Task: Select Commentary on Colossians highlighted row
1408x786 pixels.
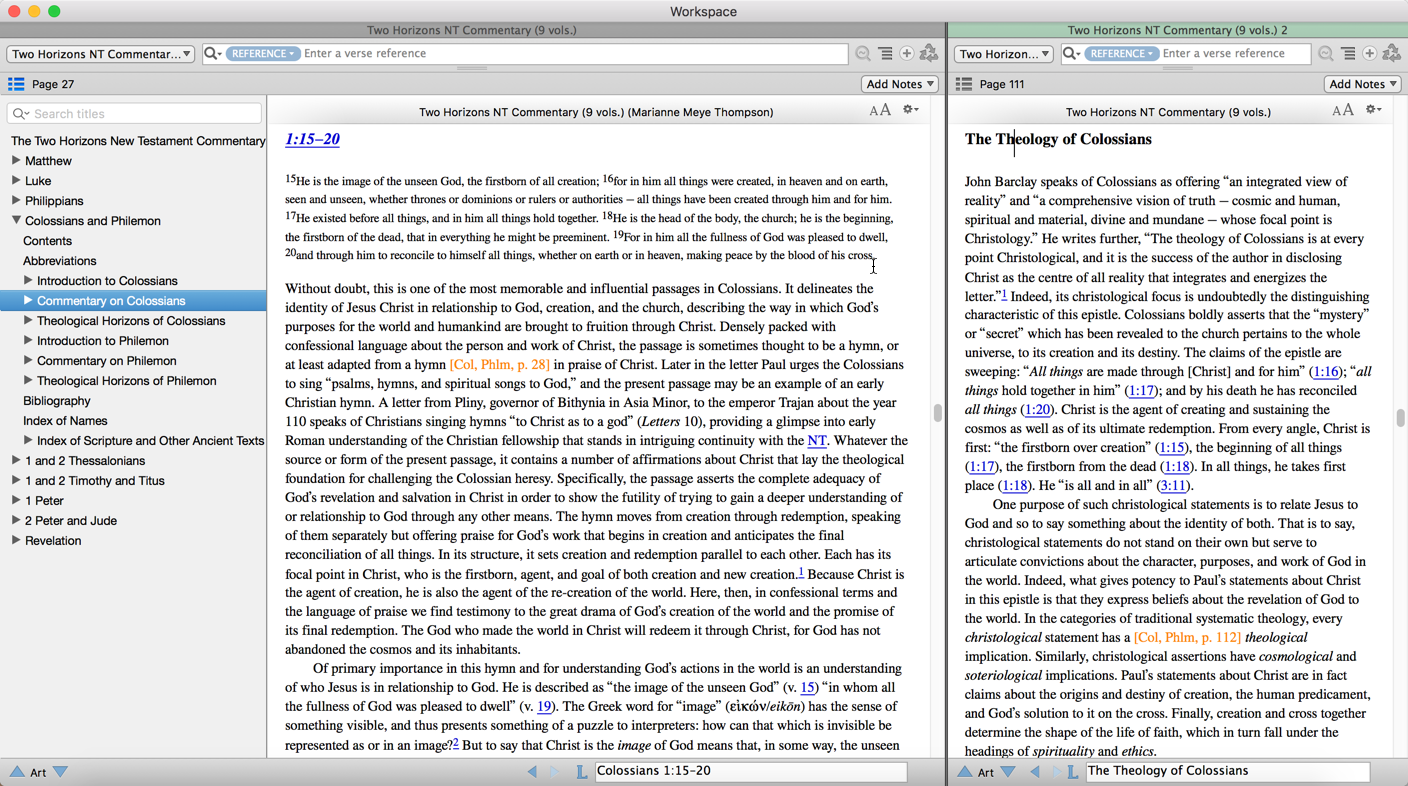Action: [133, 300]
